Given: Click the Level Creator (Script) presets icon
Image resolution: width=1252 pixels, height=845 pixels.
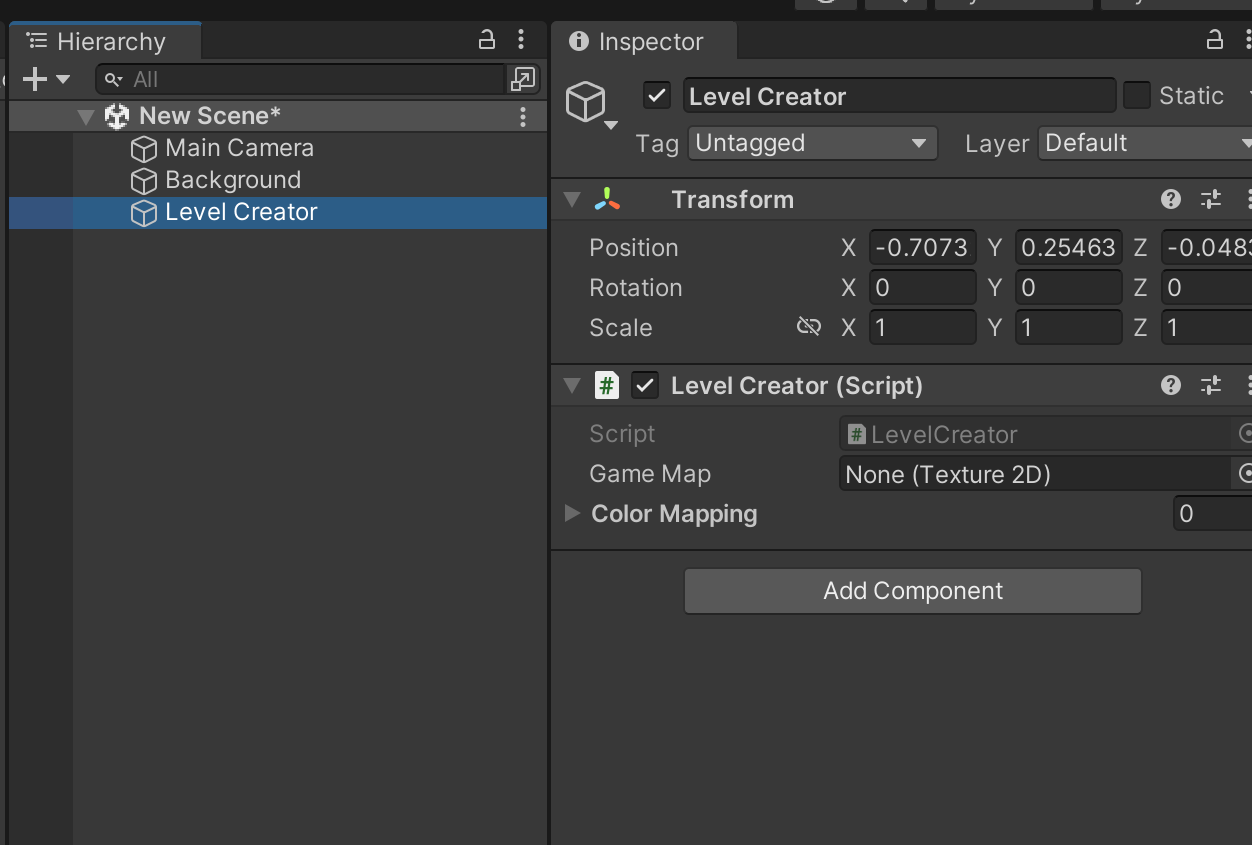Looking at the screenshot, I should (x=1210, y=385).
